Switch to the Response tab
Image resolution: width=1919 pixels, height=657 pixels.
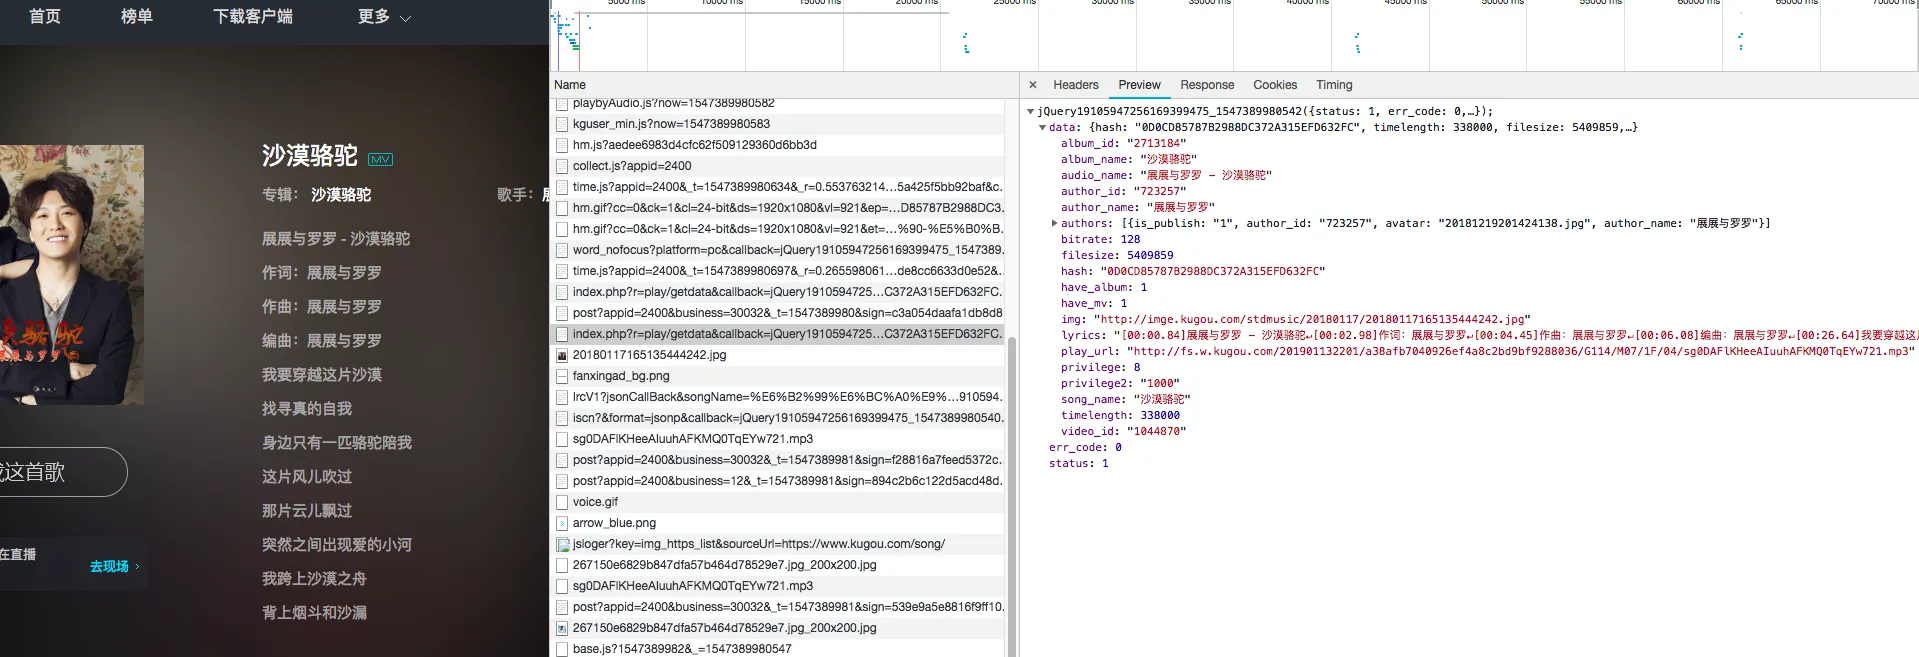[1207, 85]
